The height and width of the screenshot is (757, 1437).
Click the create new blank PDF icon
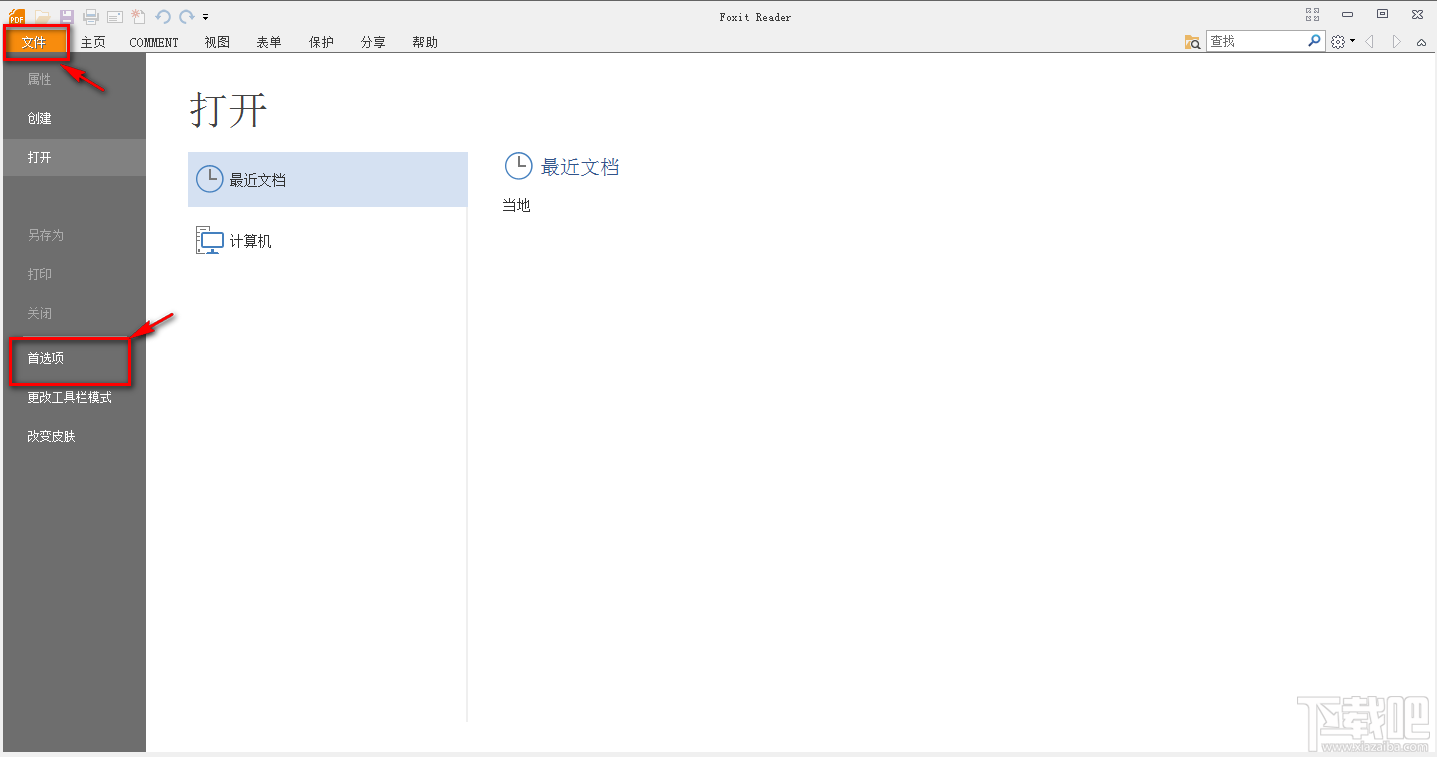coord(138,16)
